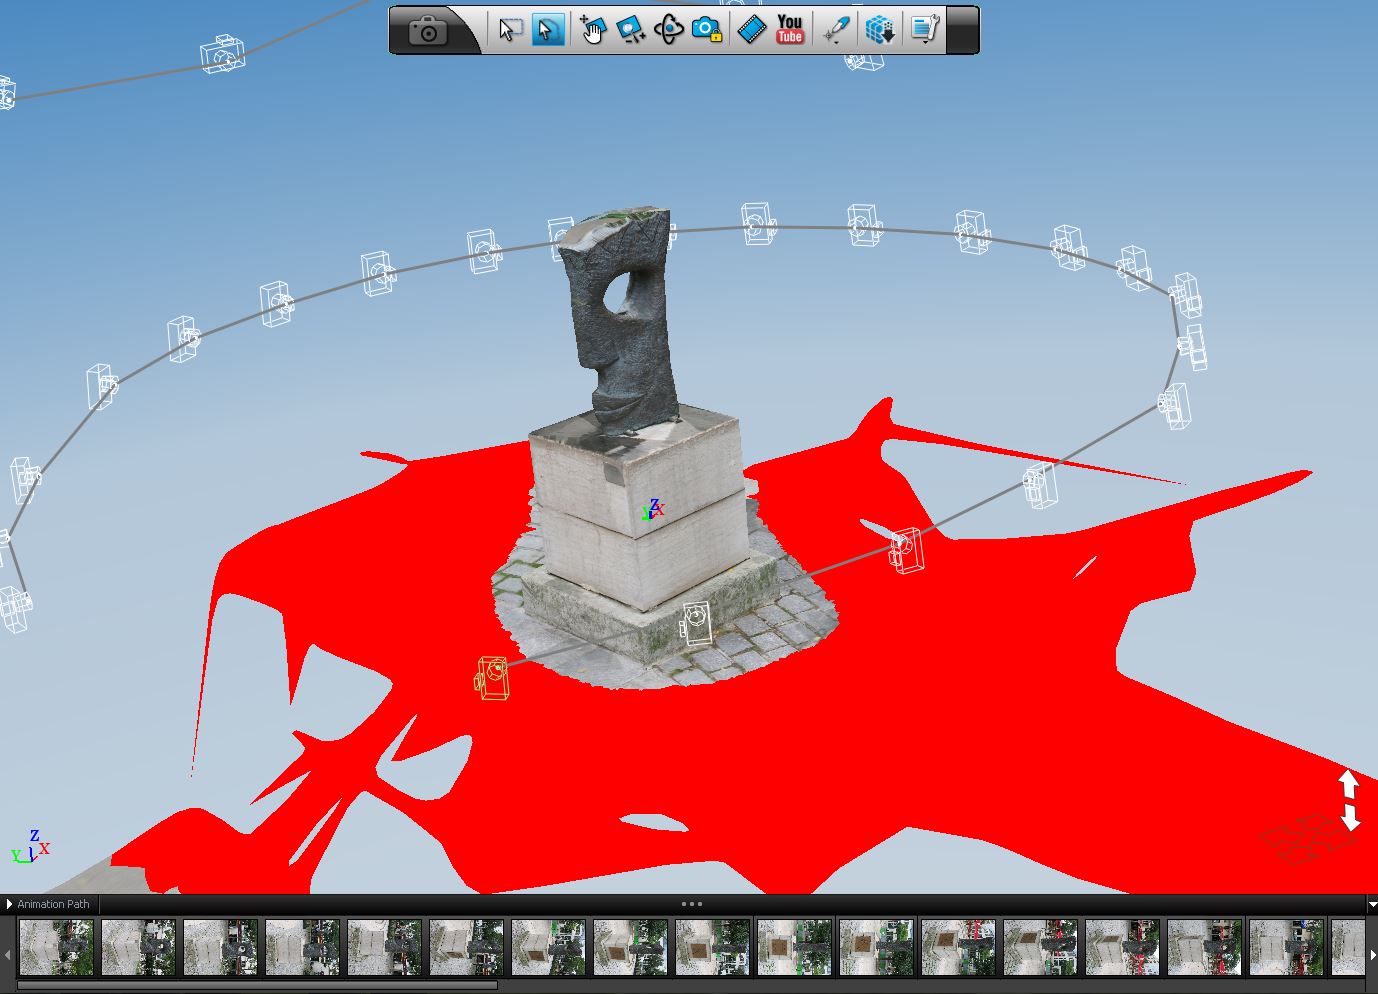Image resolution: width=1378 pixels, height=994 pixels.
Task: Click the filmstrip right scroll arrow
Action: [1372, 955]
